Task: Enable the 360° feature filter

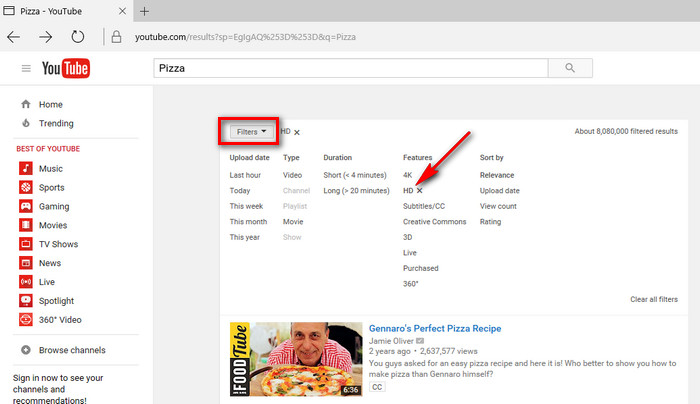Action: coord(411,284)
